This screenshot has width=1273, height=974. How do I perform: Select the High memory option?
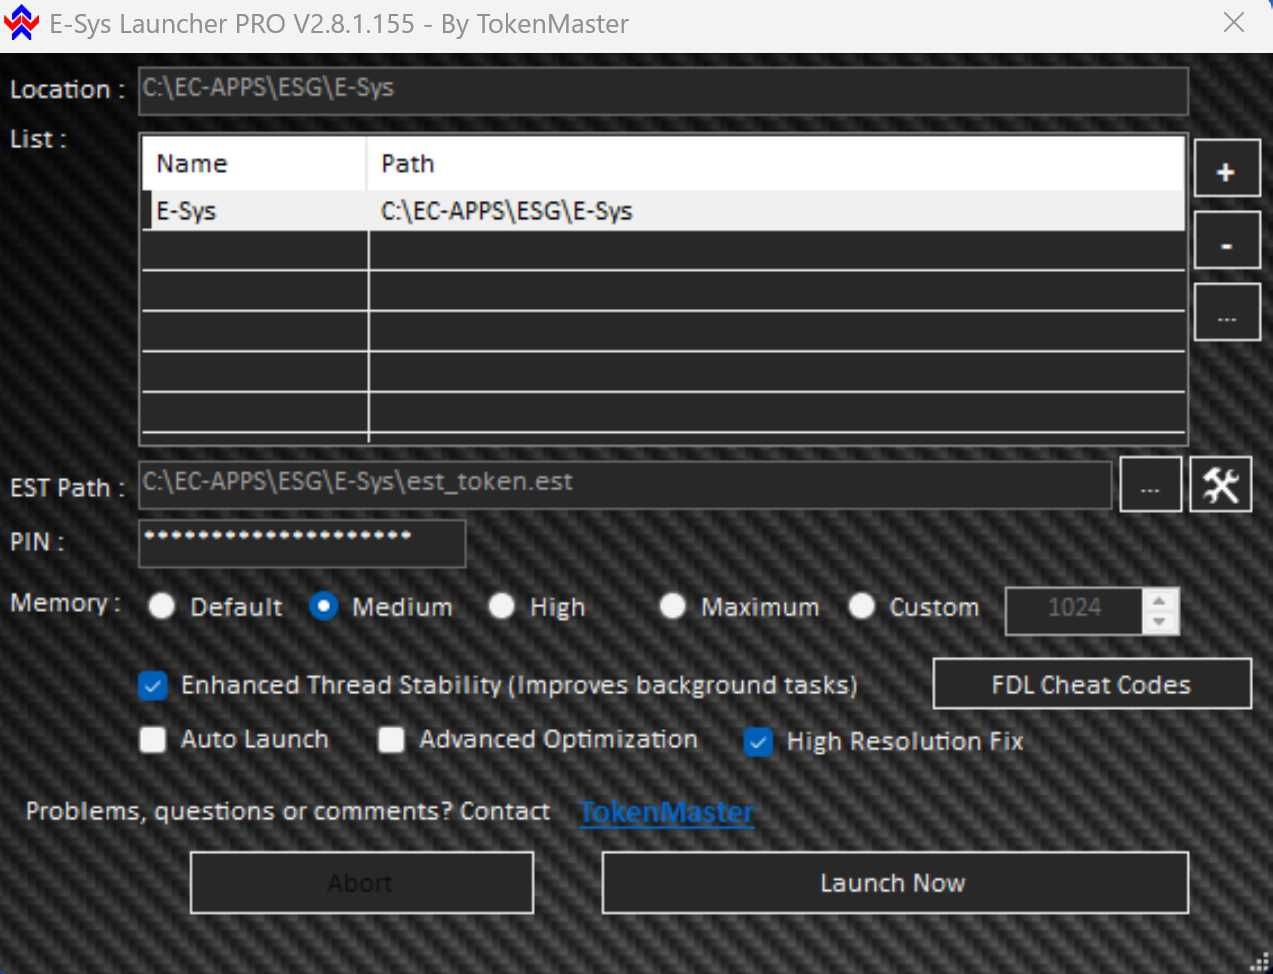[501, 607]
